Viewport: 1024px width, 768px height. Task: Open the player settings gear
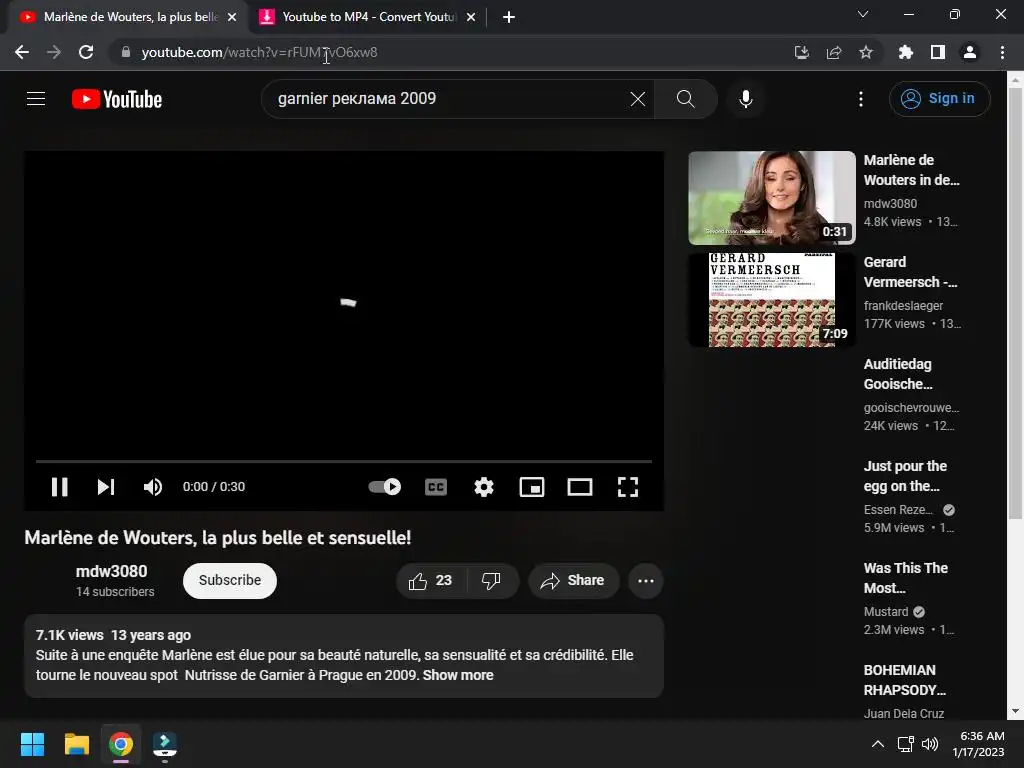pos(484,487)
